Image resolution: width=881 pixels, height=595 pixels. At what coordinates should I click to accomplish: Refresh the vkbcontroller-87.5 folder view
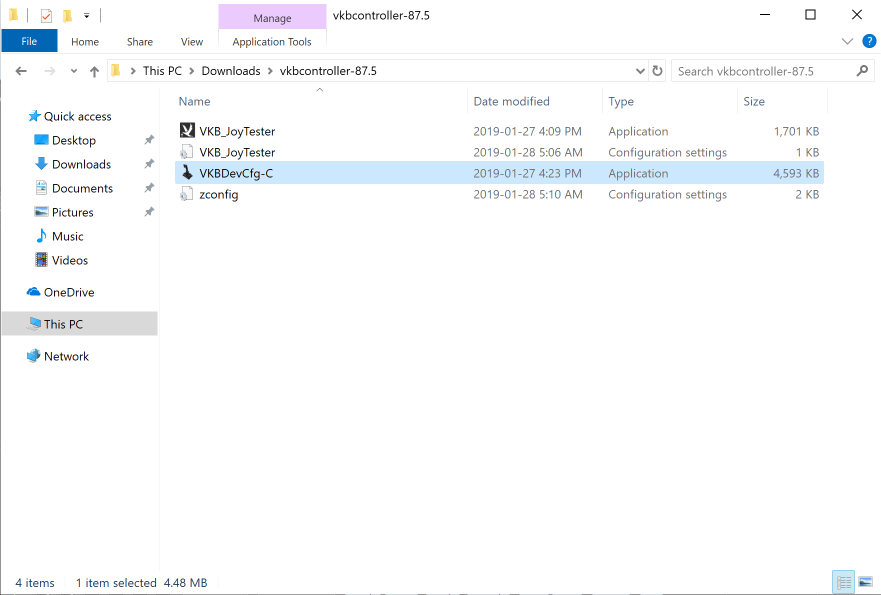[x=657, y=71]
